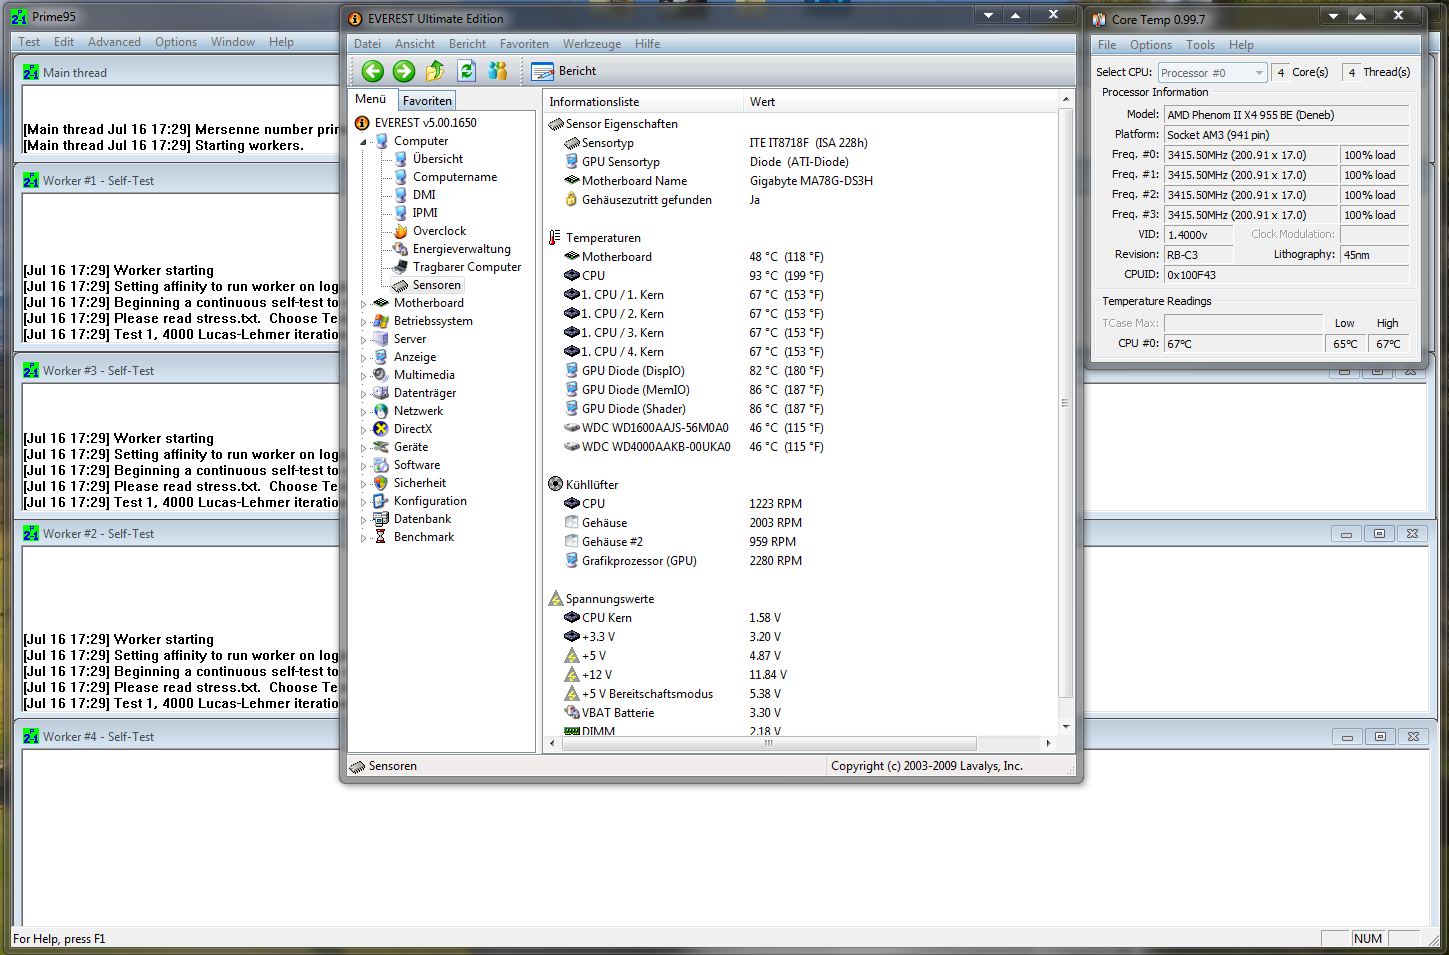This screenshot has width=1449, height=955.
Task: Click the Kühllüfter fan icon
Action: pos(556,485)
